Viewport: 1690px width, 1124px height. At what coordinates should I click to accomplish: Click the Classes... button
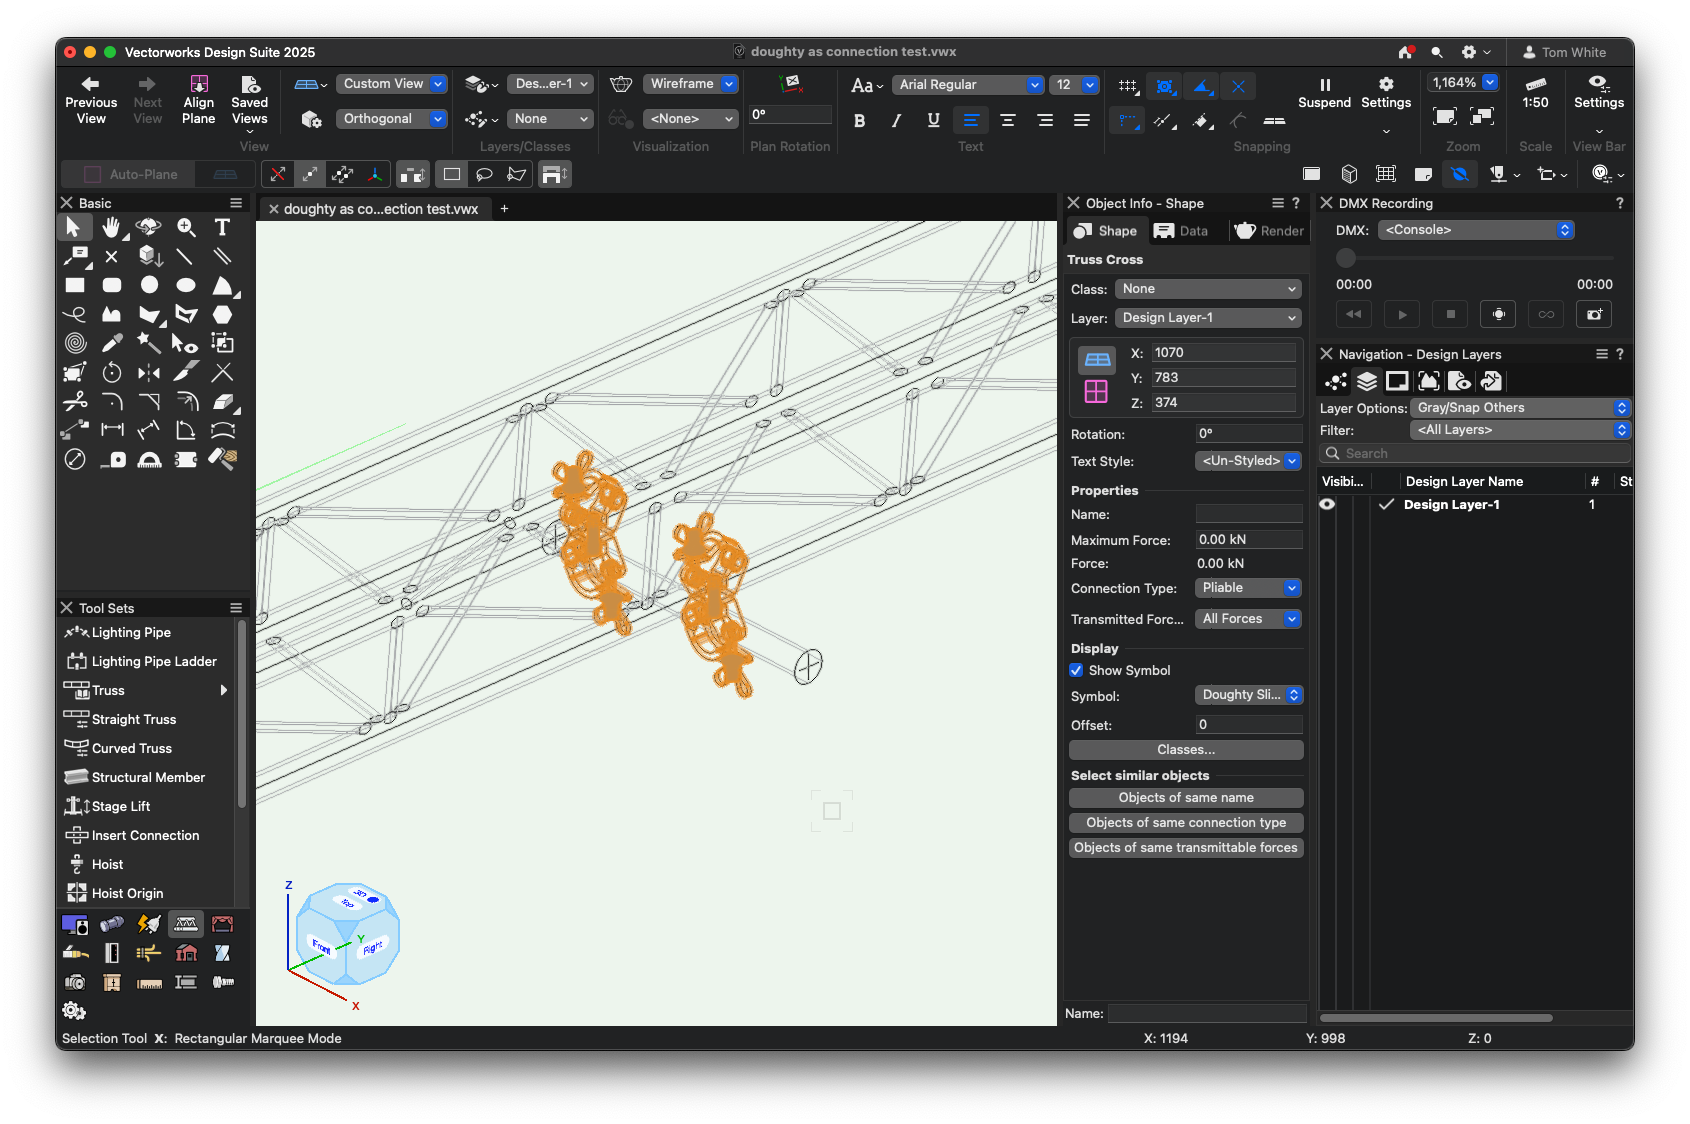click(x=1186, y=750)
